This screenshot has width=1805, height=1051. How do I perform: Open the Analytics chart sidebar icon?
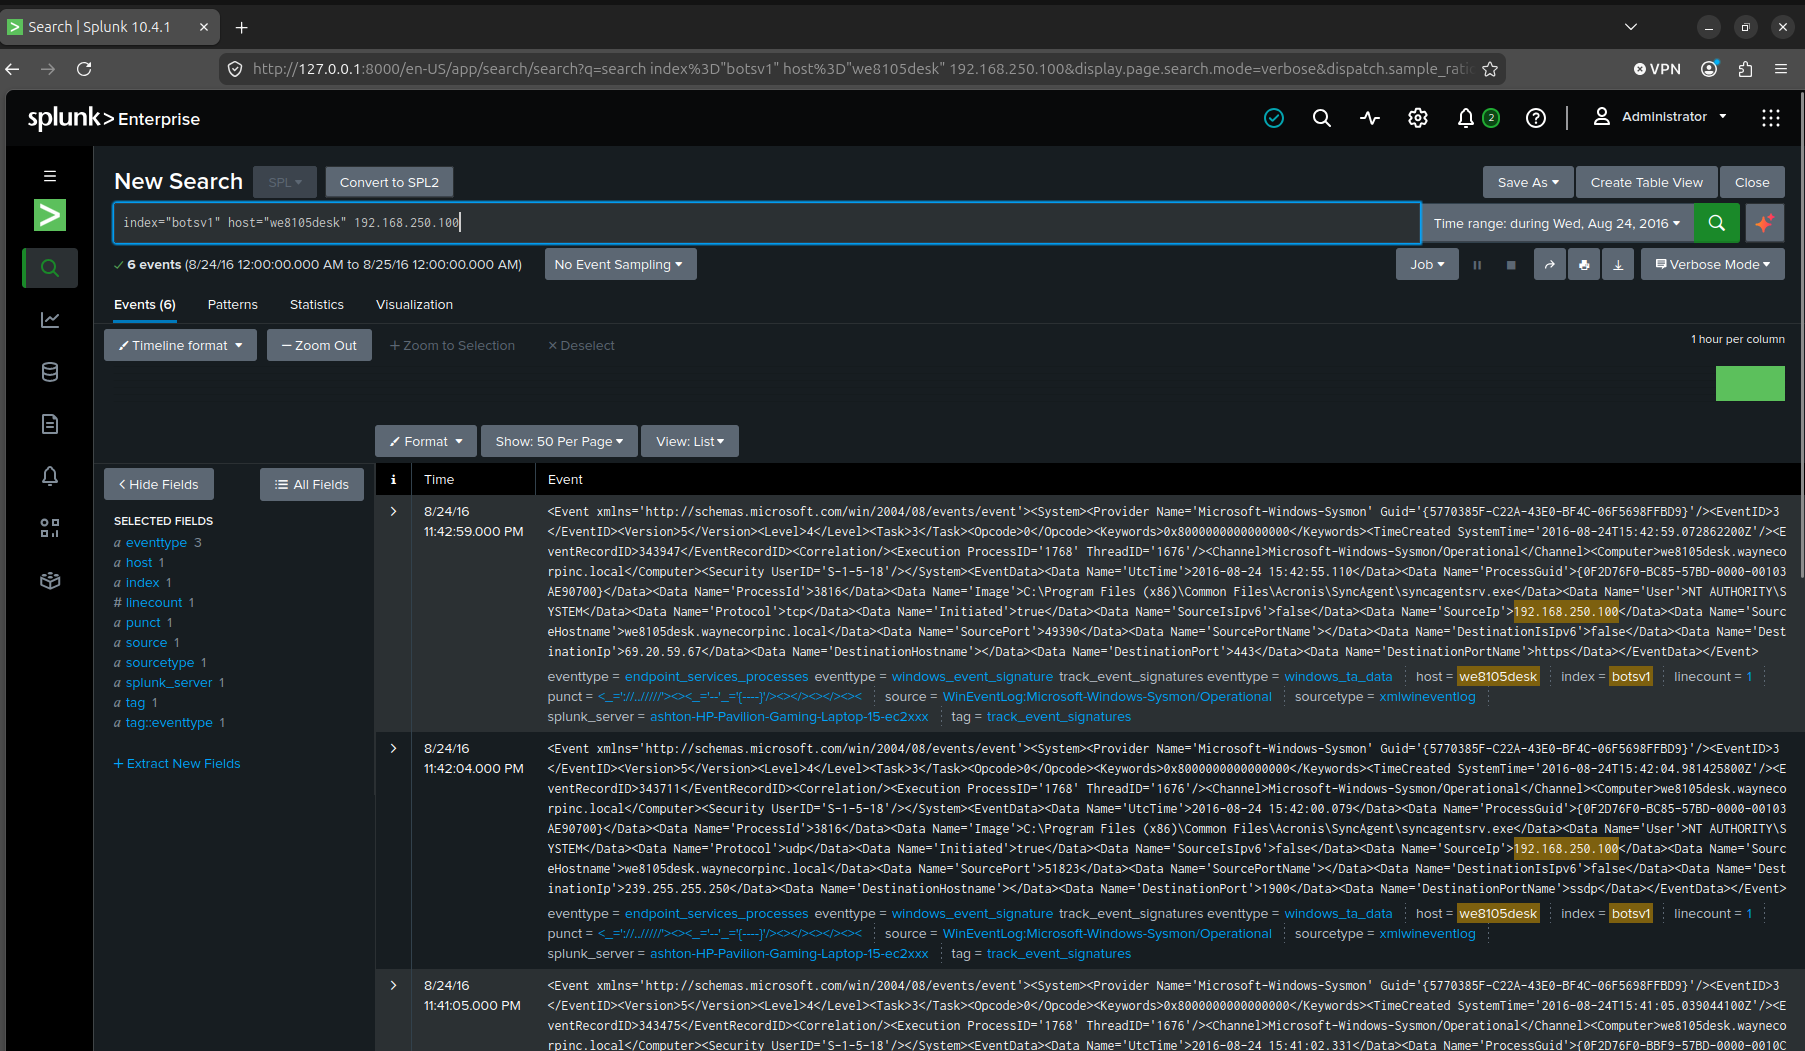(50, 320)
